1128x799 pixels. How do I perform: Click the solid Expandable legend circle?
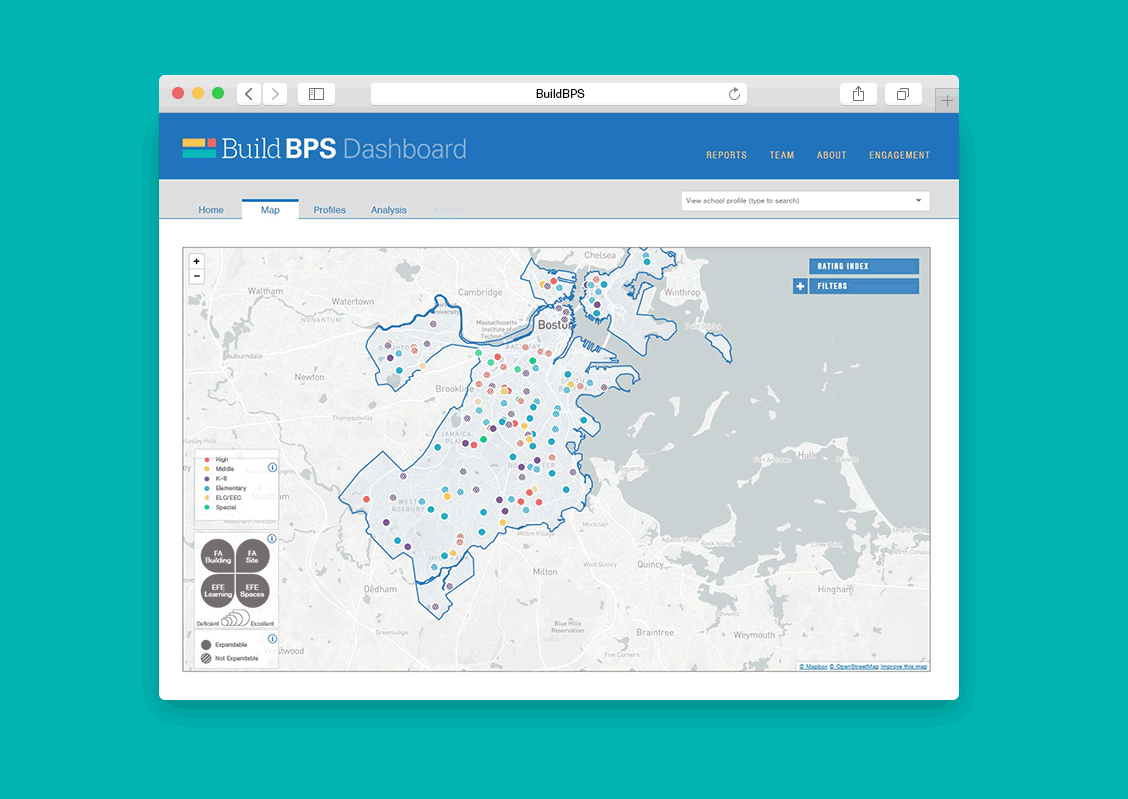pos(206,645)
